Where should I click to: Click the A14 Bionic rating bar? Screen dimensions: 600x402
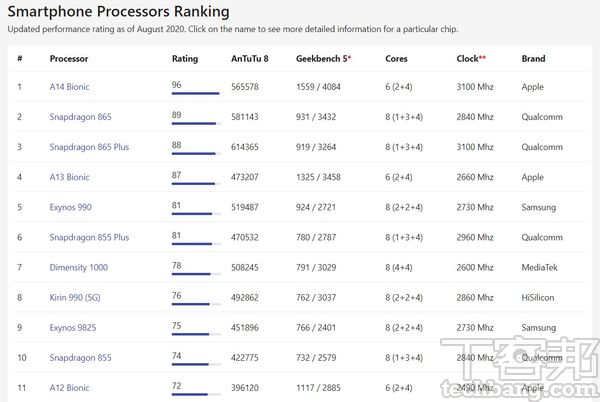(x=195, y=94)
